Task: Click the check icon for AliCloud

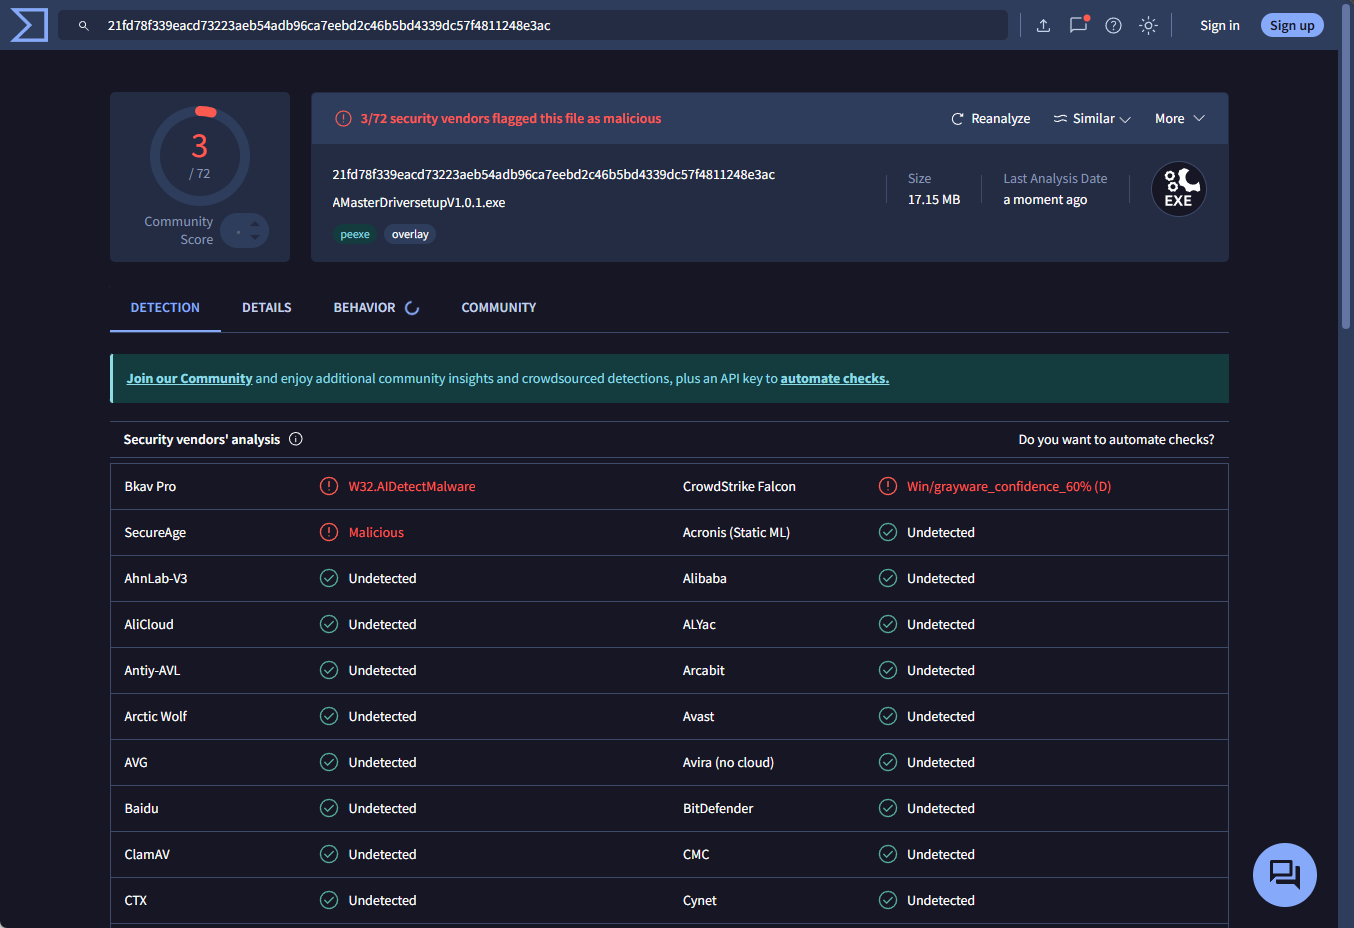Action: [329, 624]
